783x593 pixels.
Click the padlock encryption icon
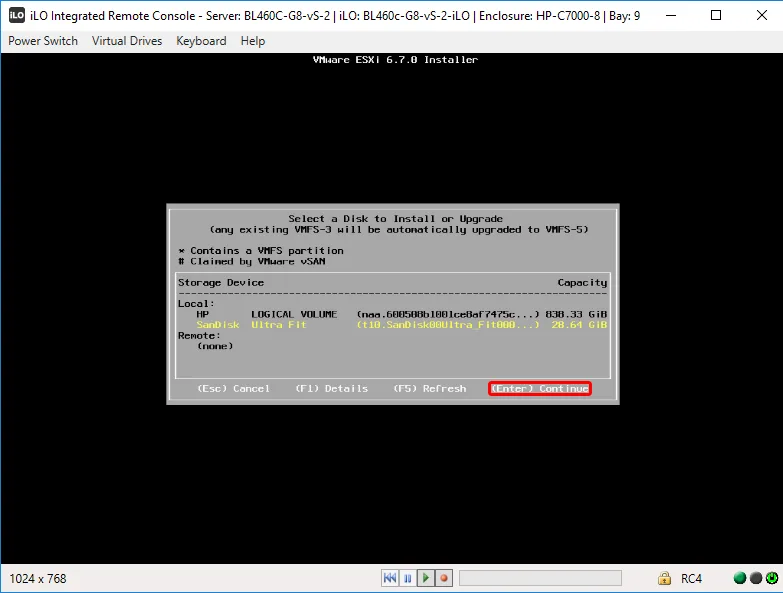tap(664, 578)
